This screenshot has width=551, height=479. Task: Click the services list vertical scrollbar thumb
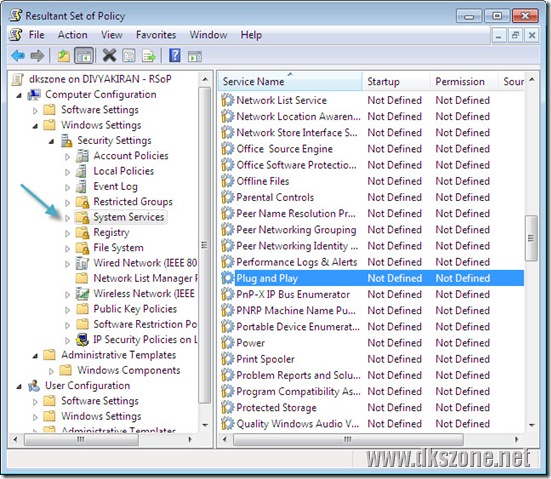click(531, 238)
